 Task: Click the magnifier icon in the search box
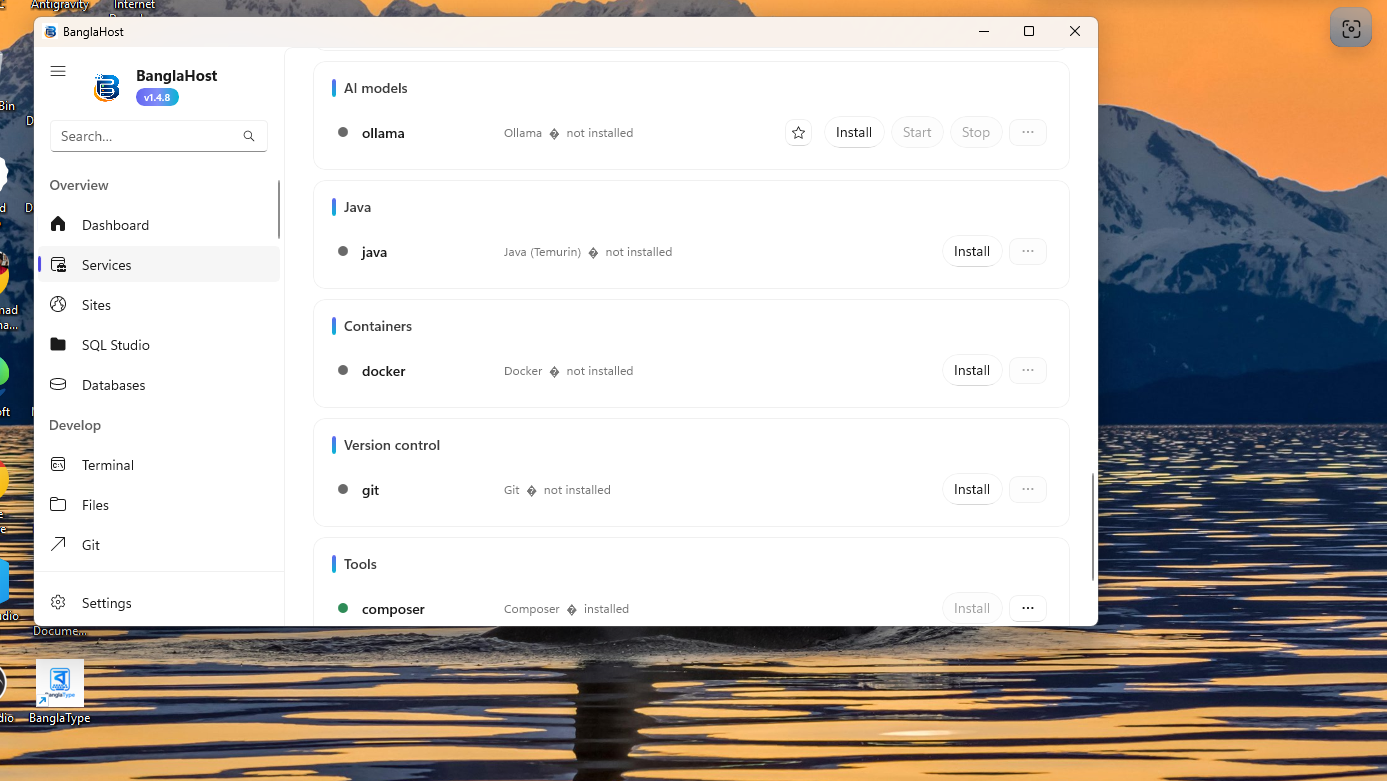click(249, 136)
